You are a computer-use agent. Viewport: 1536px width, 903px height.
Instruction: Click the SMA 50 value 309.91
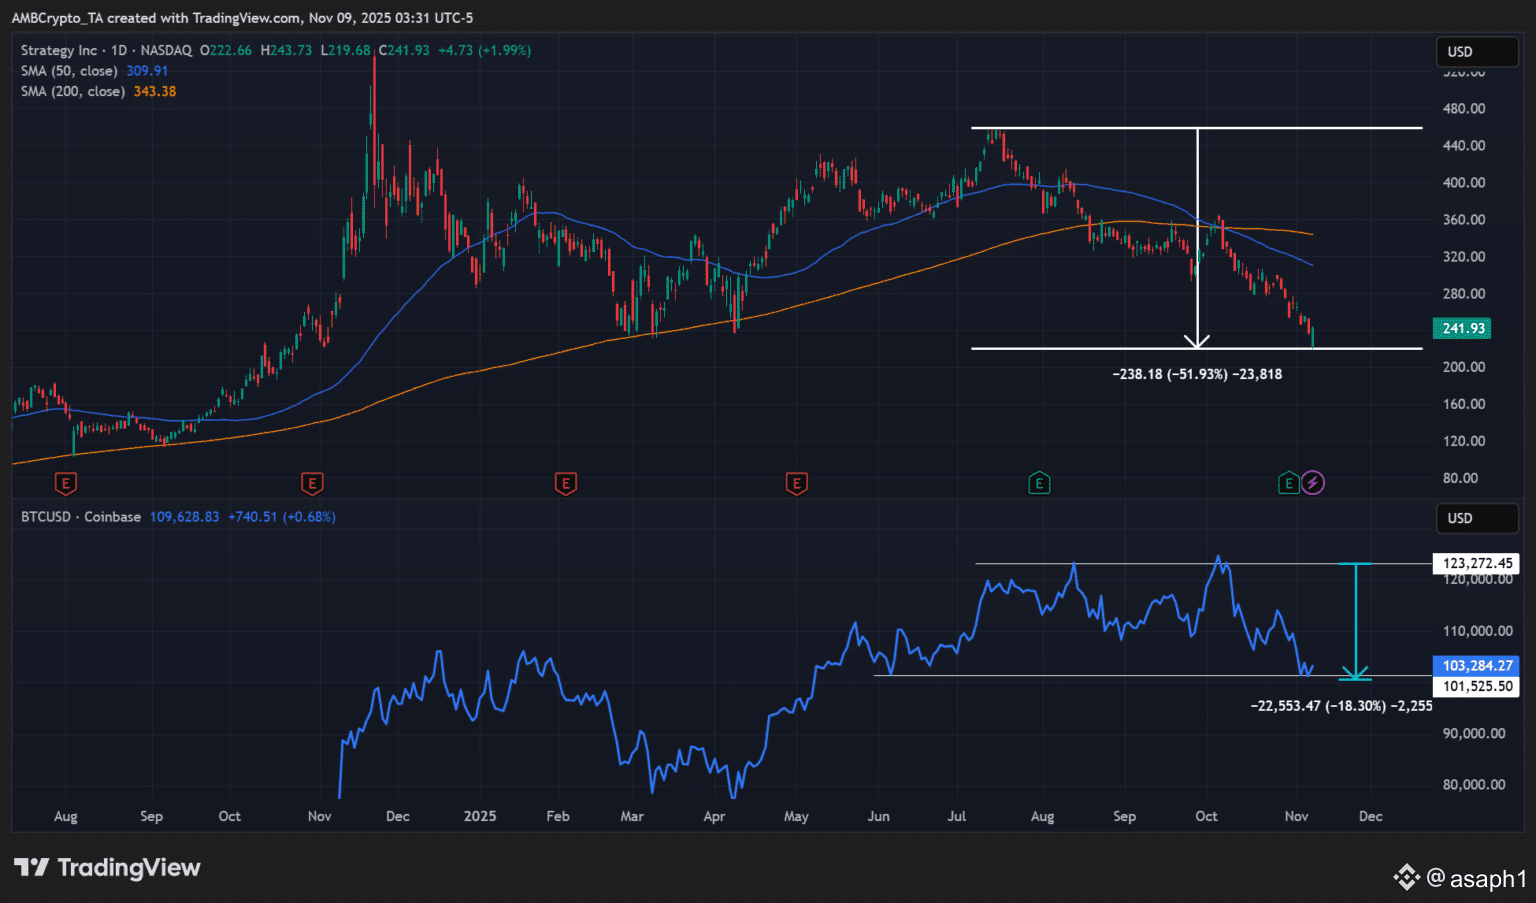click(x=147, y=71)
